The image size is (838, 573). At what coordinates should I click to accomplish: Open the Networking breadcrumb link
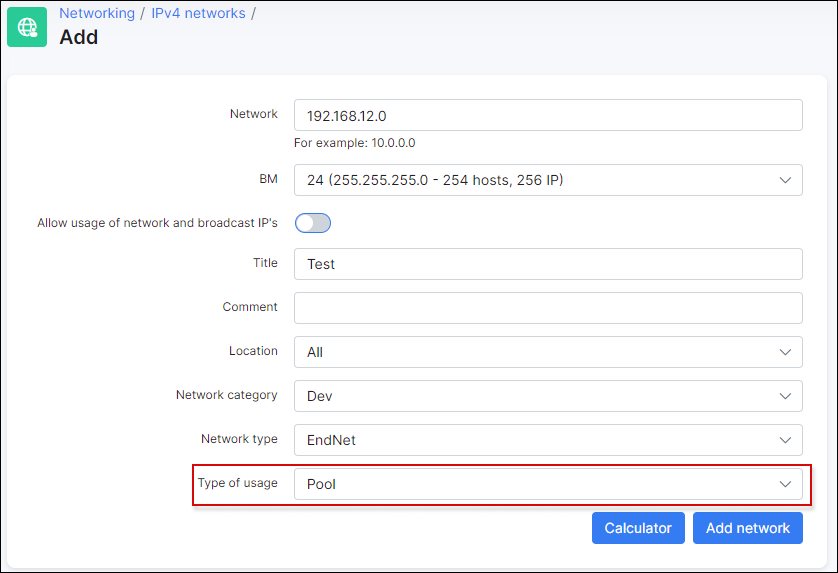pyautogui.click(x=97, y=13)
